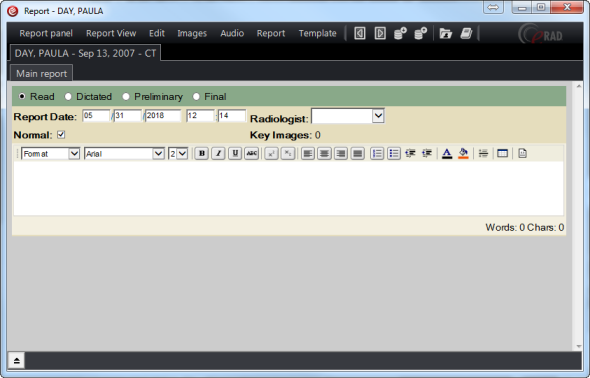The image size is (590, 378).
Task: Open the Radiologist dropdown
Action: (x=378, y=116)
